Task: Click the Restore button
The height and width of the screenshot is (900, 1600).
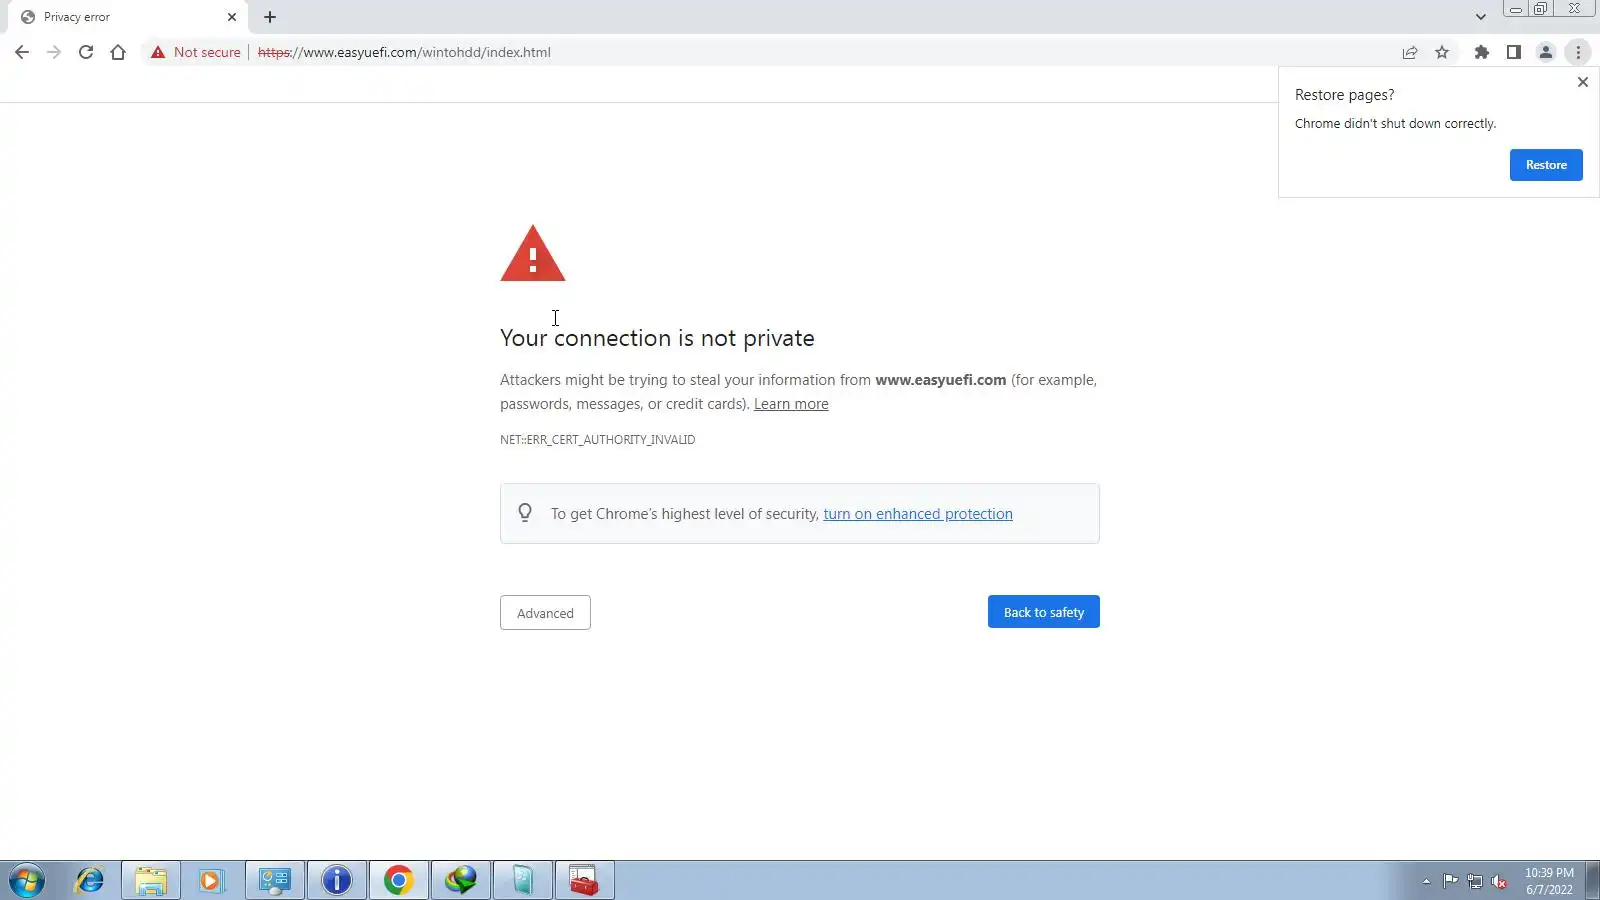Action: pos(1546,165)
